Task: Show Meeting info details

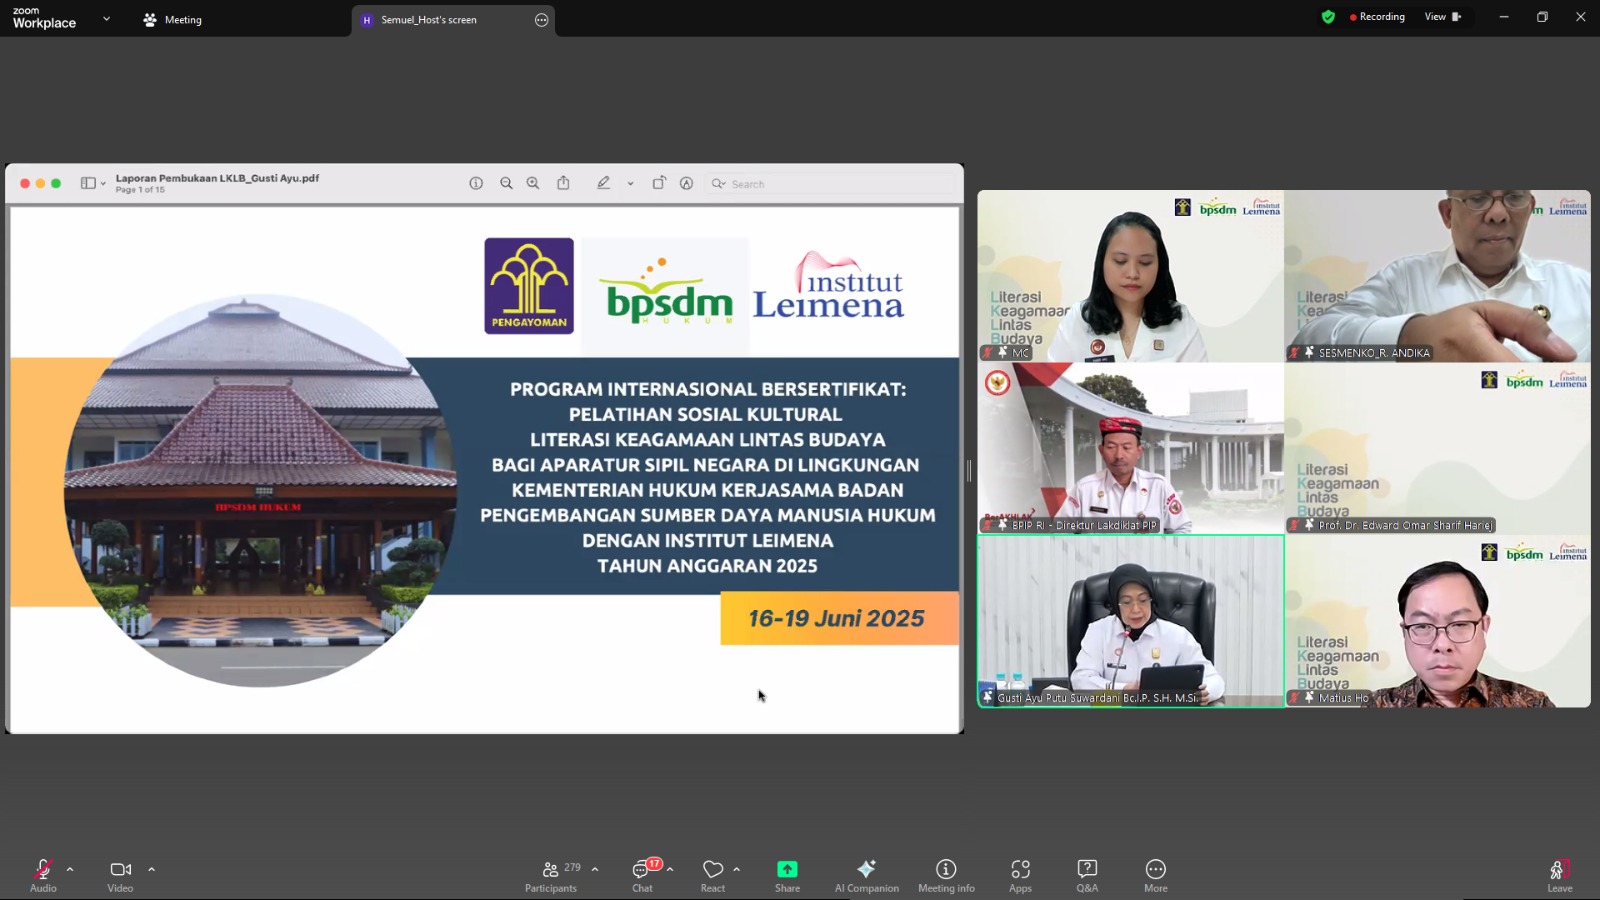Action: [946, 875]
